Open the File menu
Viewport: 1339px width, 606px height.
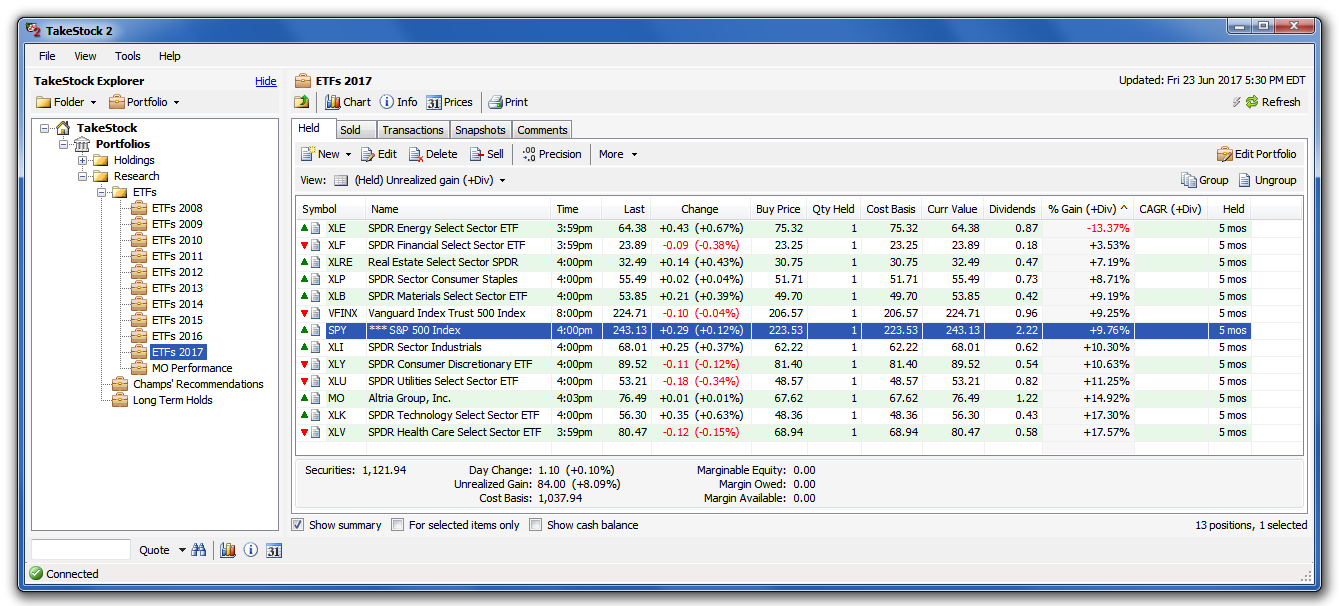click(47, 56)
